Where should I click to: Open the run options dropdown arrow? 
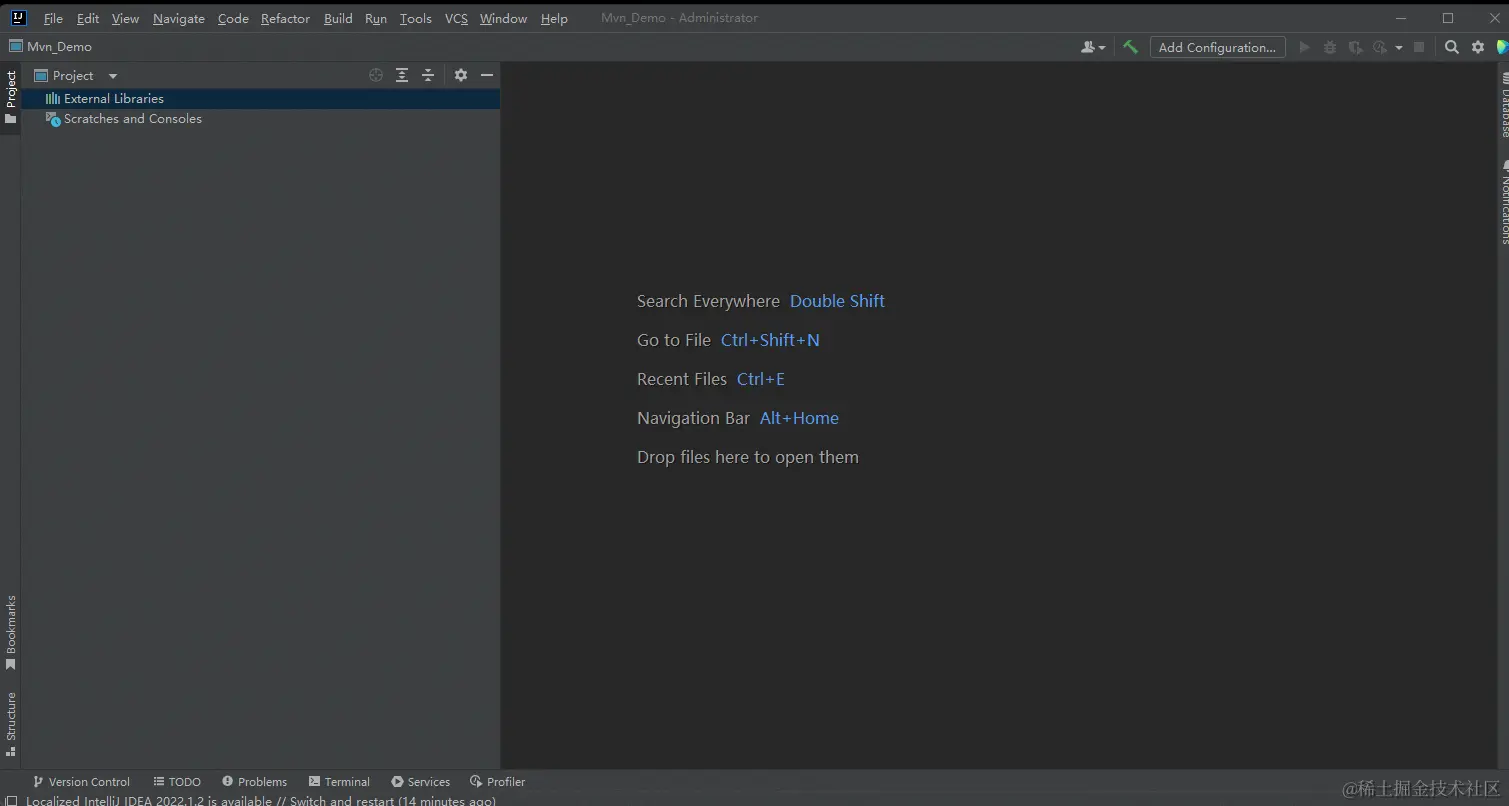point(1398,47)
